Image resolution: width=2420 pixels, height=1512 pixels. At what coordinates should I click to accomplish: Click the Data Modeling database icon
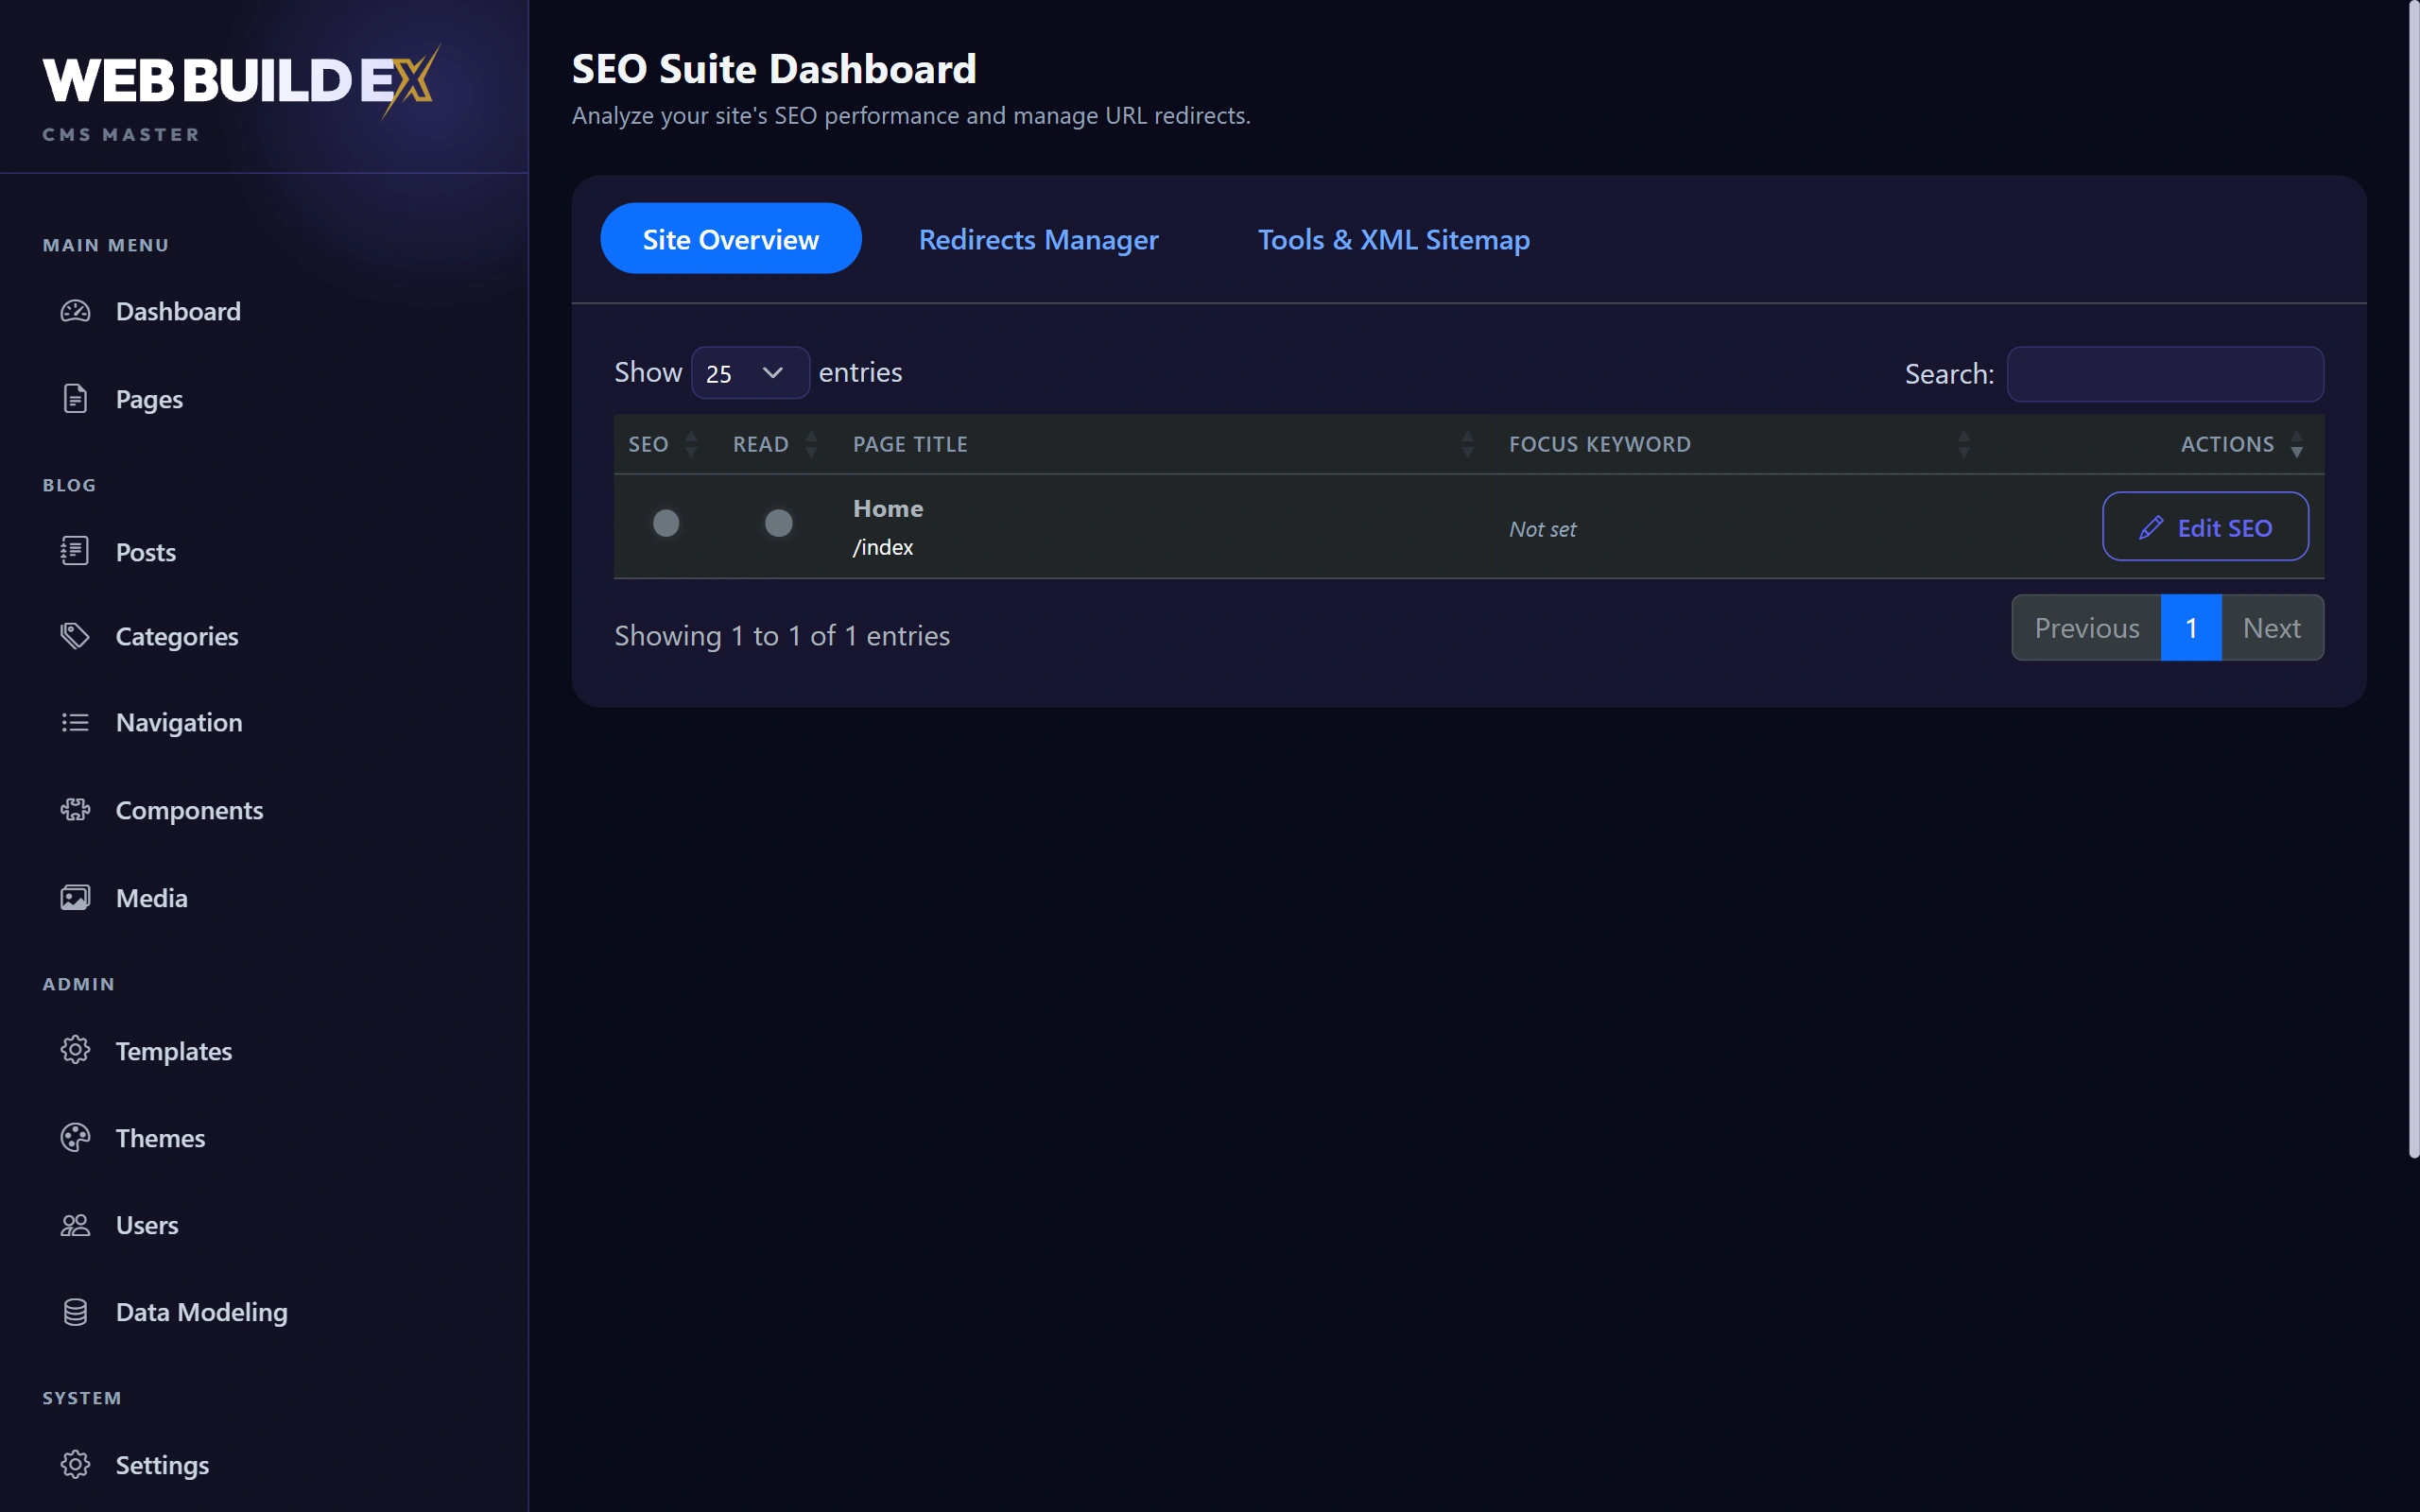(75, 1312)
